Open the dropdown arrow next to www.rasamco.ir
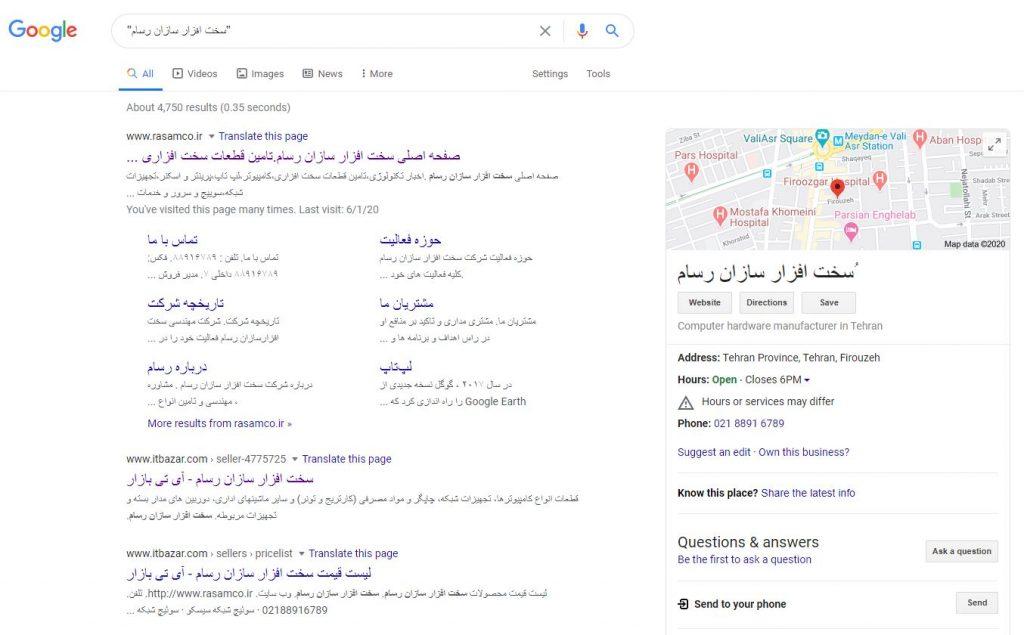 point(212,136)
